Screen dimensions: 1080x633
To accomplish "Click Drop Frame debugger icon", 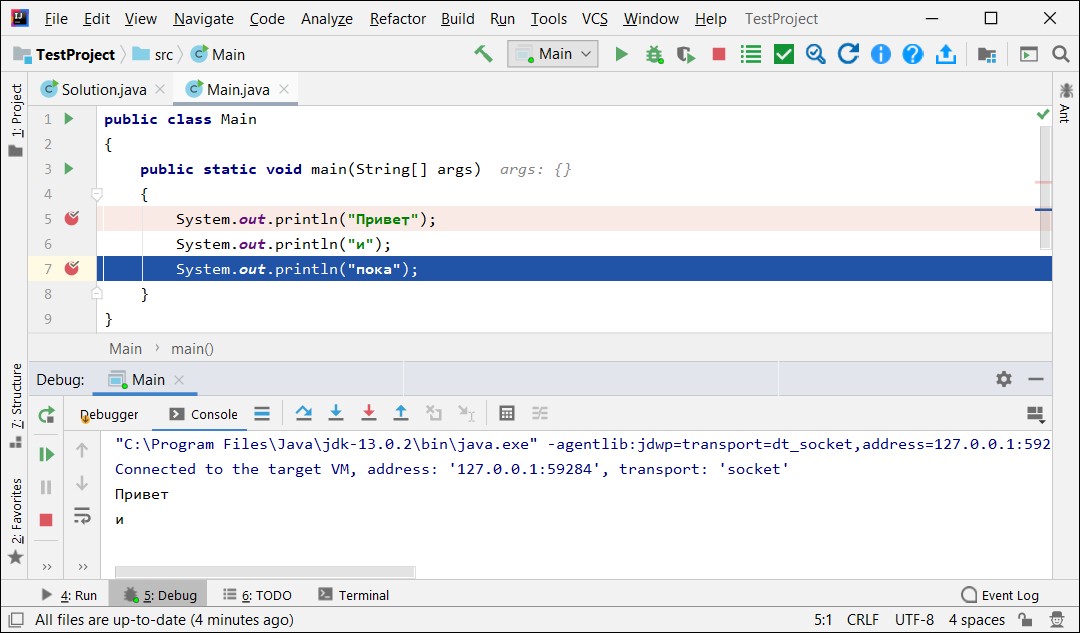I will pos(433,413).
